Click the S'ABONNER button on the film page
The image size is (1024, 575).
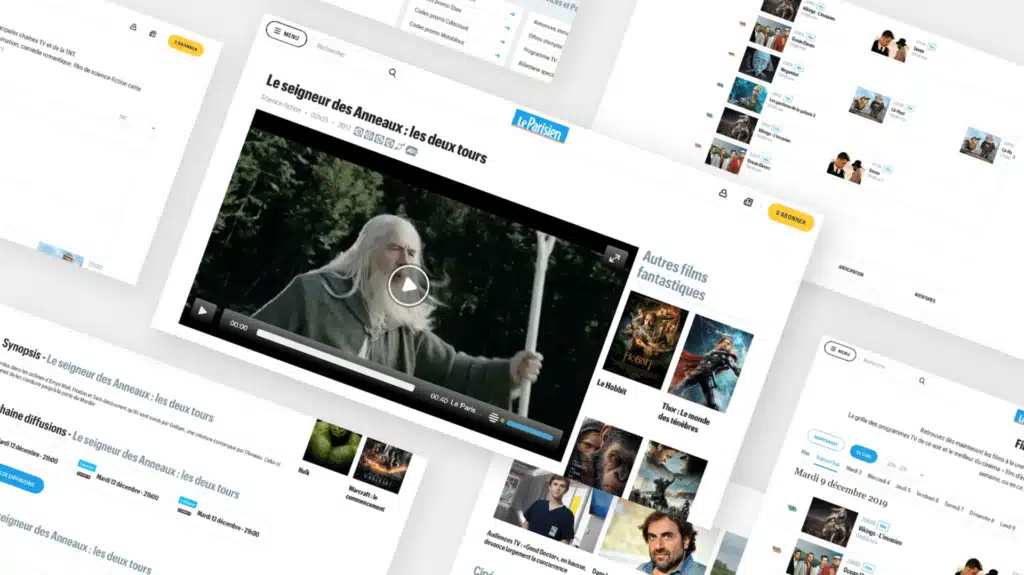791,218
